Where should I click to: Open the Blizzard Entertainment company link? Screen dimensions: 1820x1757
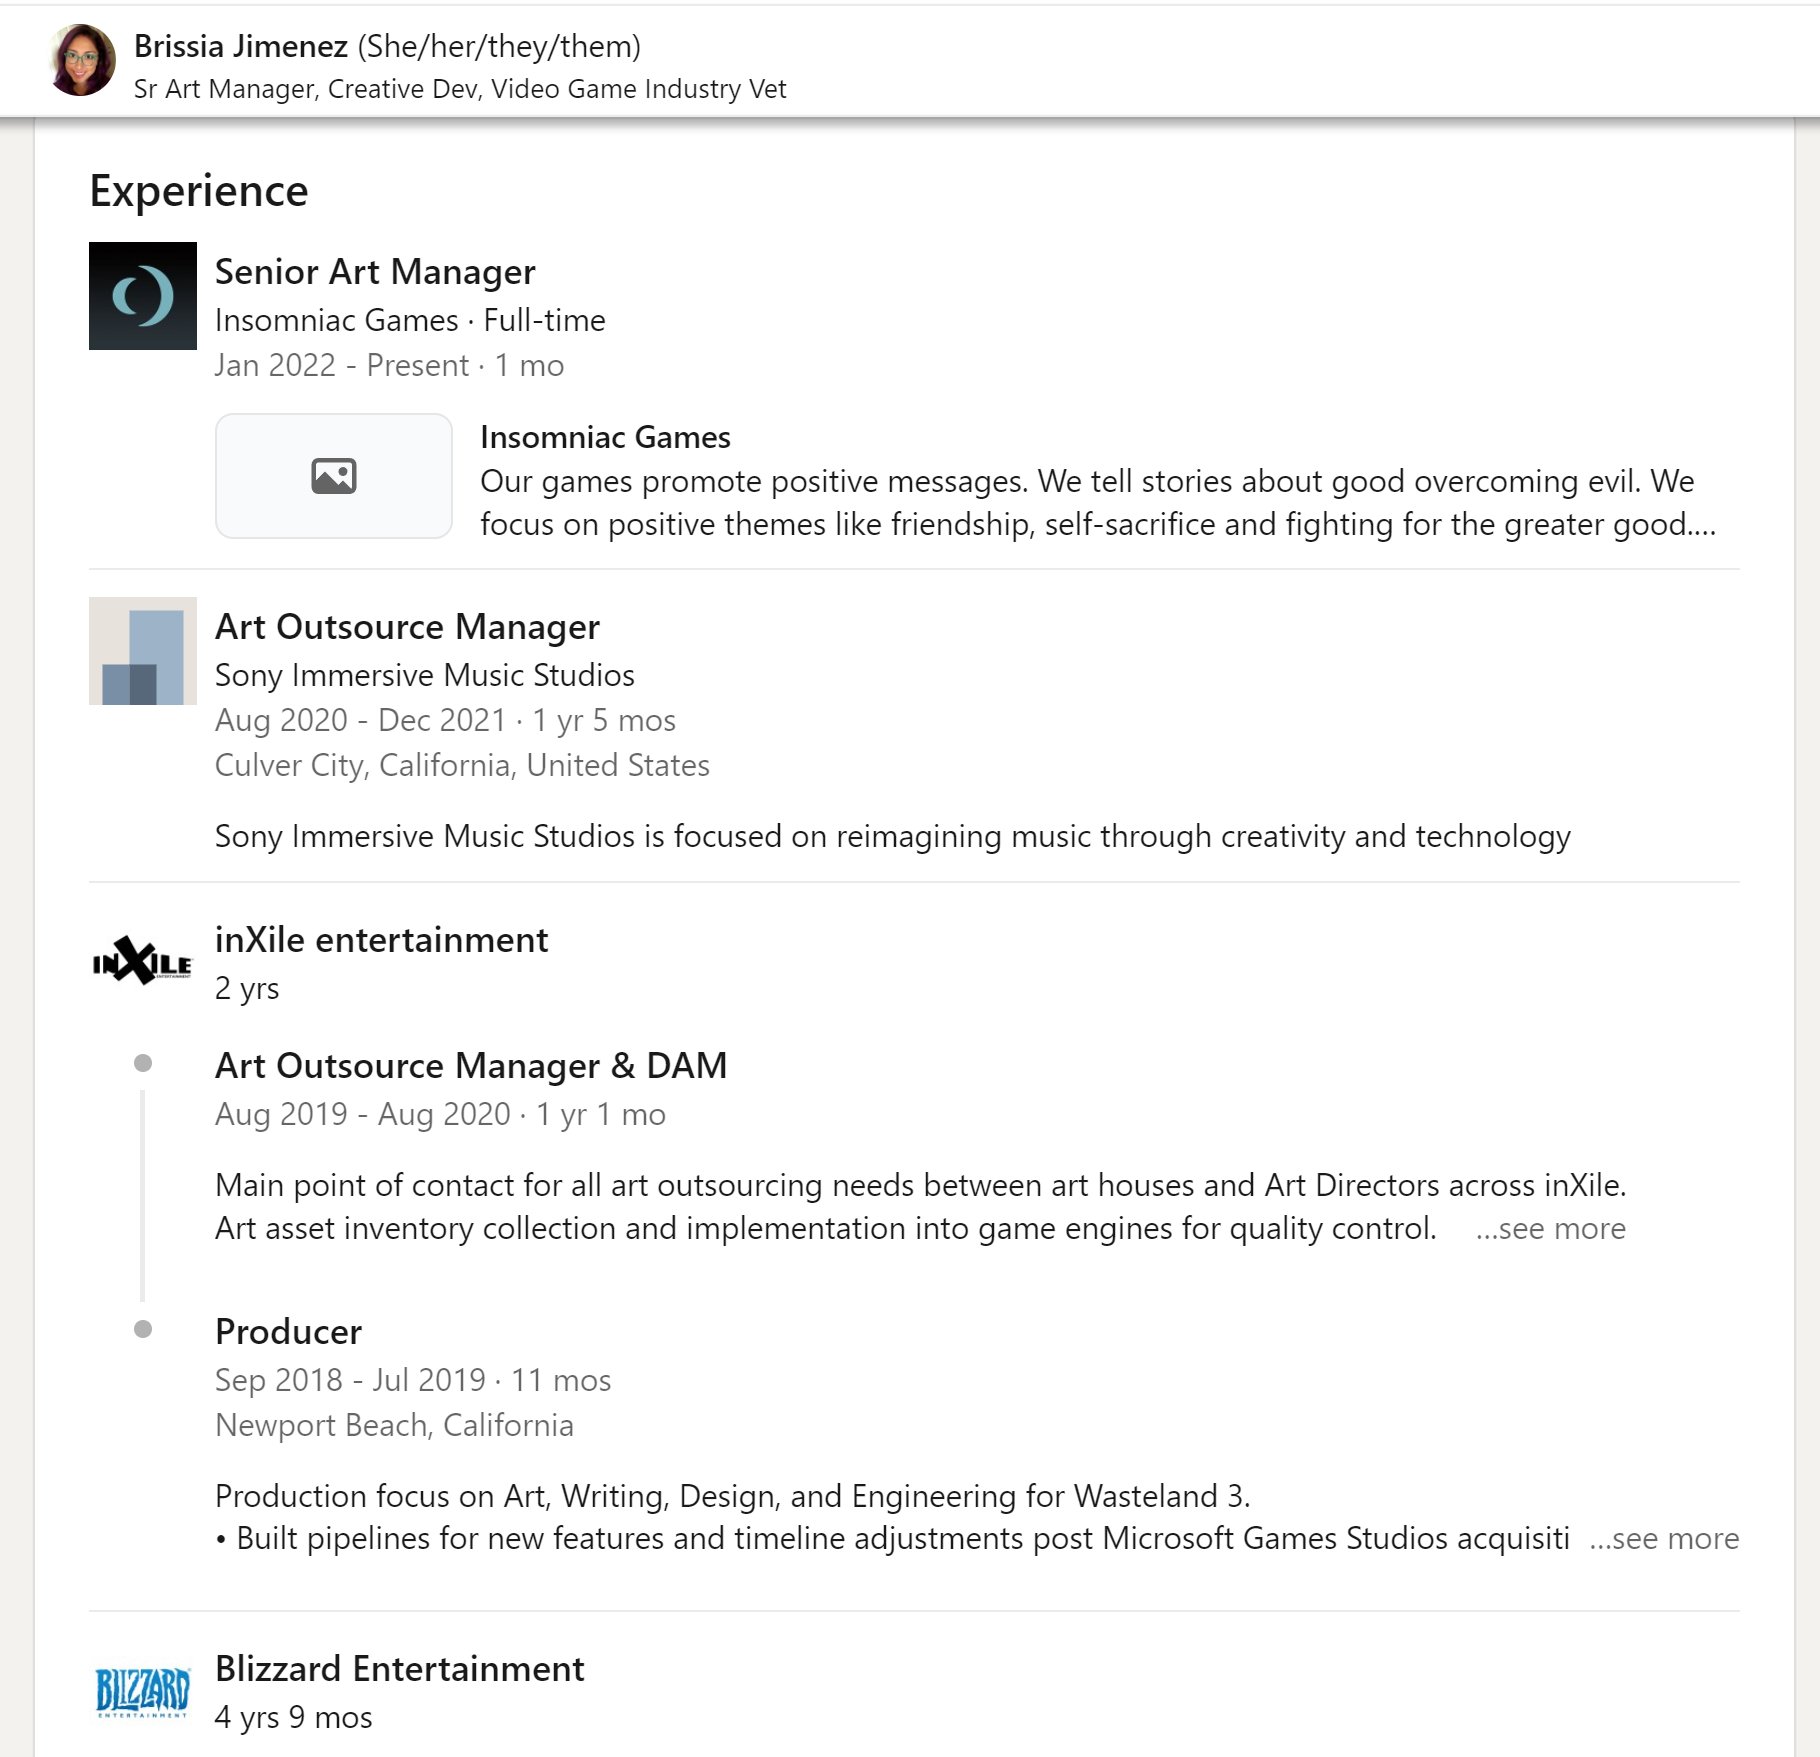click(399, 1669)
